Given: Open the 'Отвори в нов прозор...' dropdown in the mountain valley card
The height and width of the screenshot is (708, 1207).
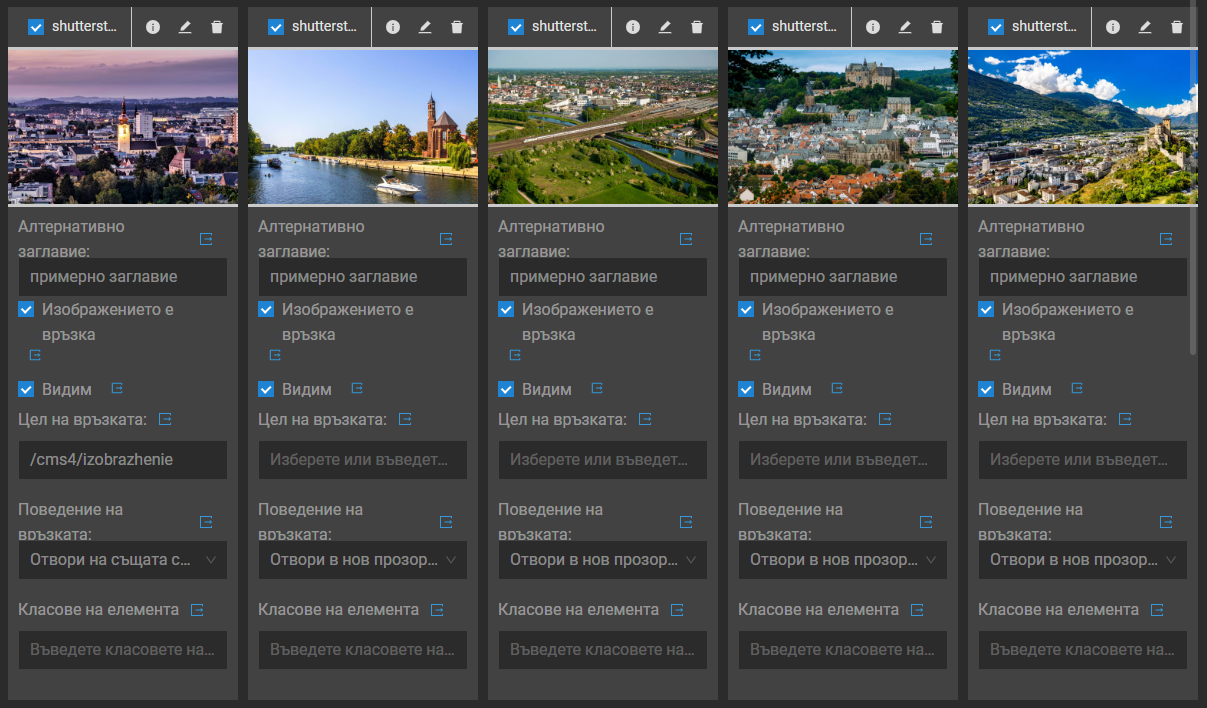Looking at the screenshot, I should pyautogui.click(x=1083, y=560).
